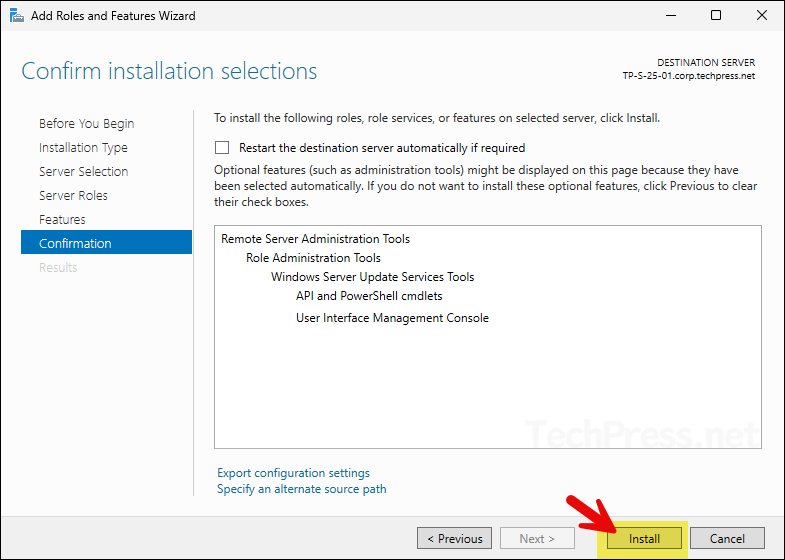Select the Confirmation step in sidebar
Viewport: 785px width, 560px height.
tap(75, 244)
